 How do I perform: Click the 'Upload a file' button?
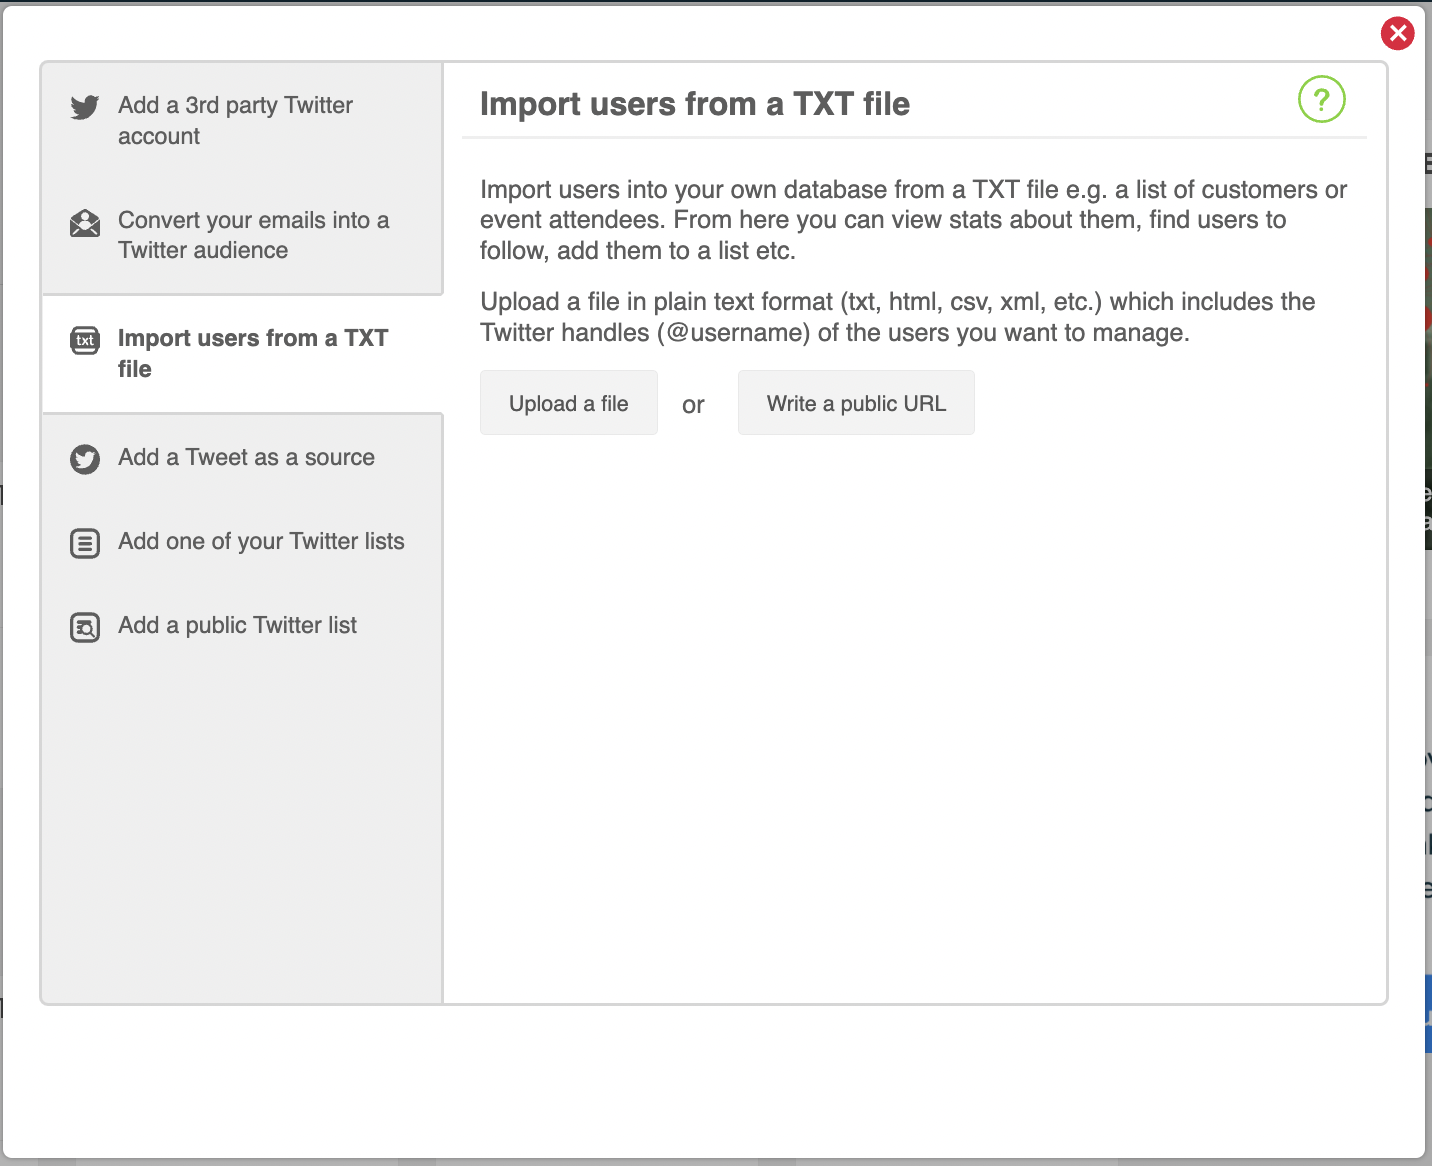569,403
